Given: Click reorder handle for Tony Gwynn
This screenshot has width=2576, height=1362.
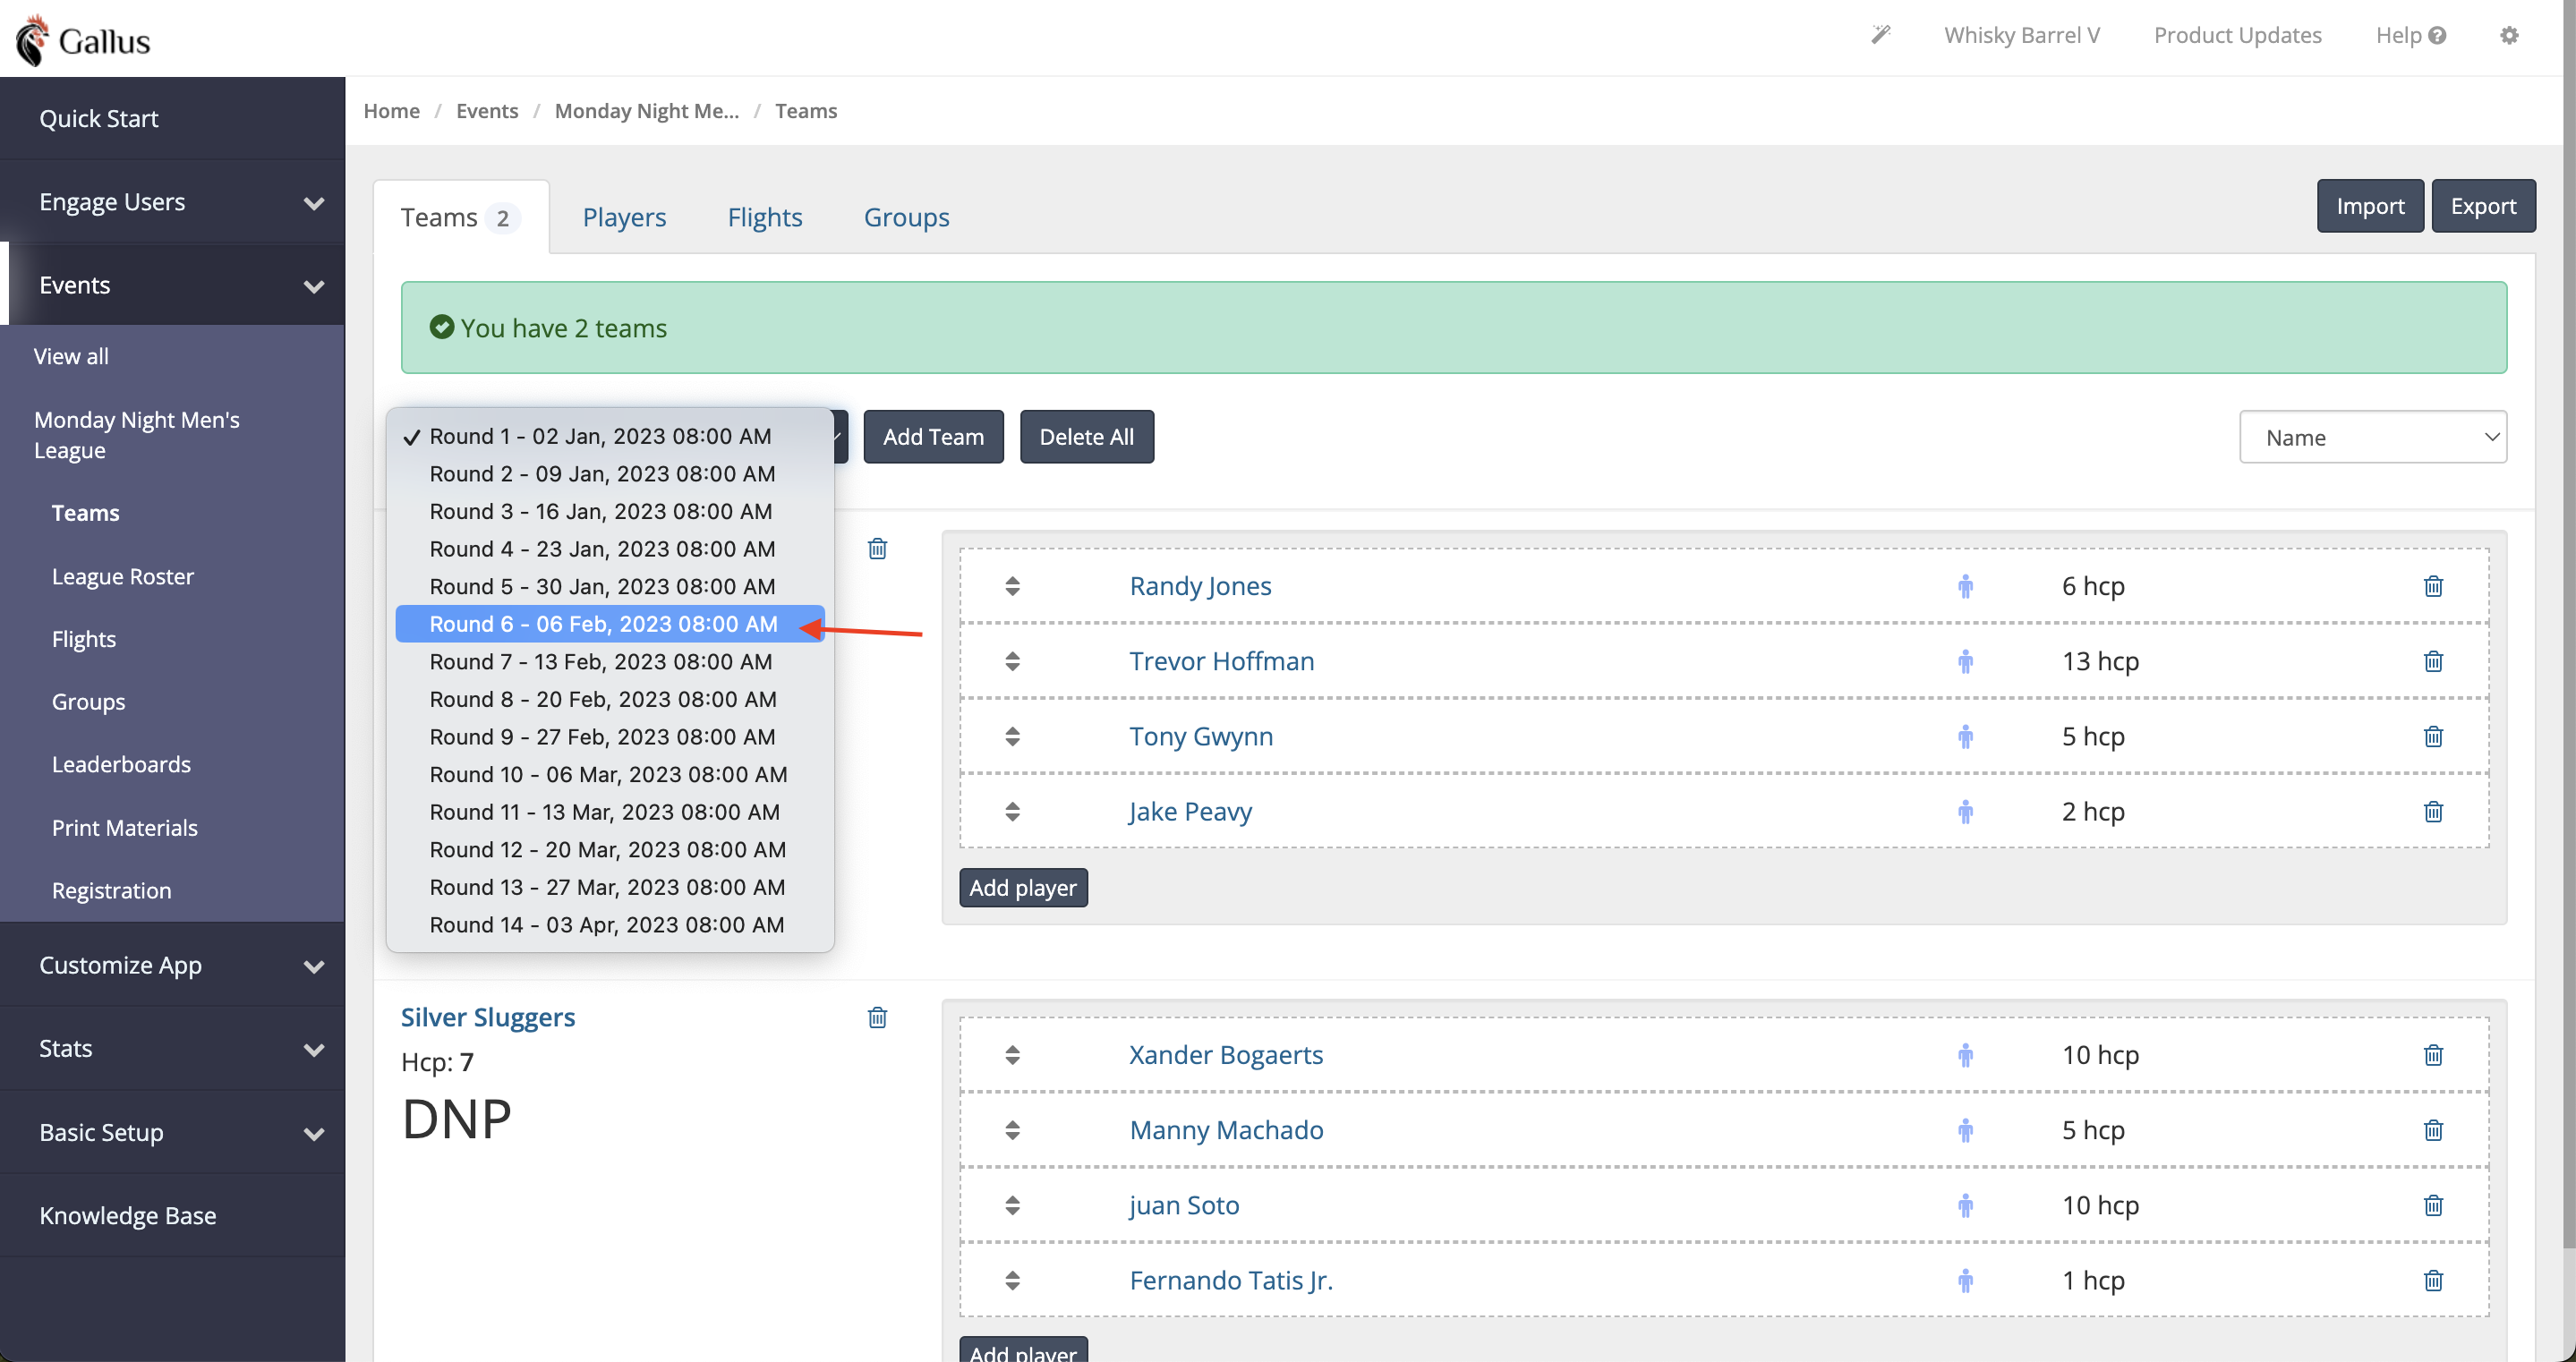Looking at the screenshot, I should [x=1012, y=736].
